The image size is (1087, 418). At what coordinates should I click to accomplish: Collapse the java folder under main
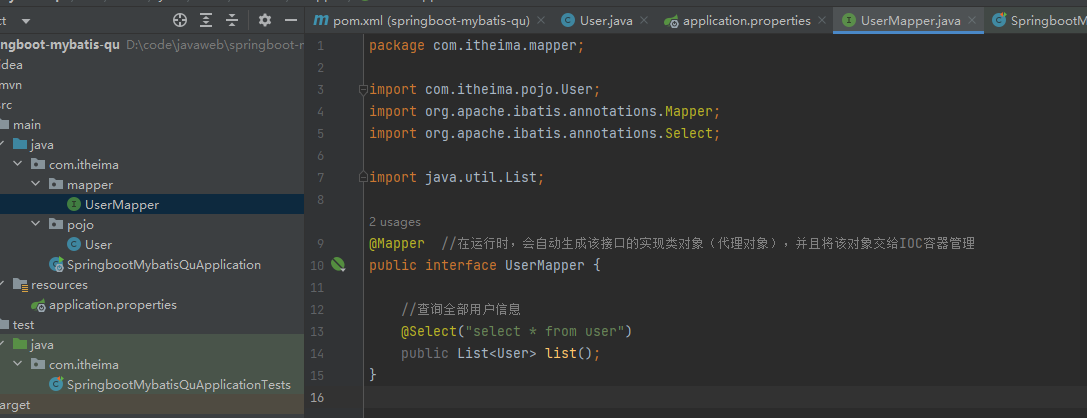4,145
